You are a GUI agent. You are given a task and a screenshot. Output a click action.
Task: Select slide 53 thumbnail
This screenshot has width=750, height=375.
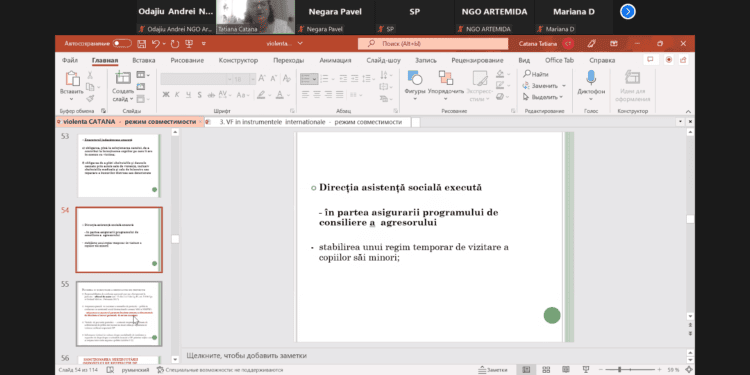coord(119,165)
